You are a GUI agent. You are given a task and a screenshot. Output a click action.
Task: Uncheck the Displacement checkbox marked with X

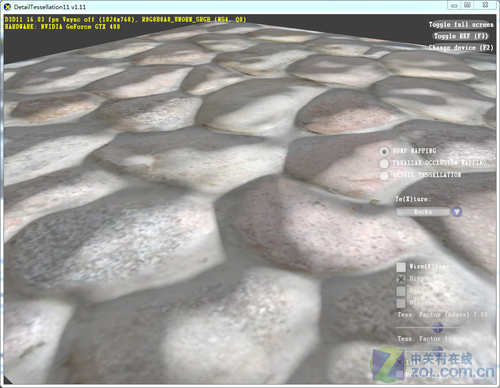(x=401, y=279)
